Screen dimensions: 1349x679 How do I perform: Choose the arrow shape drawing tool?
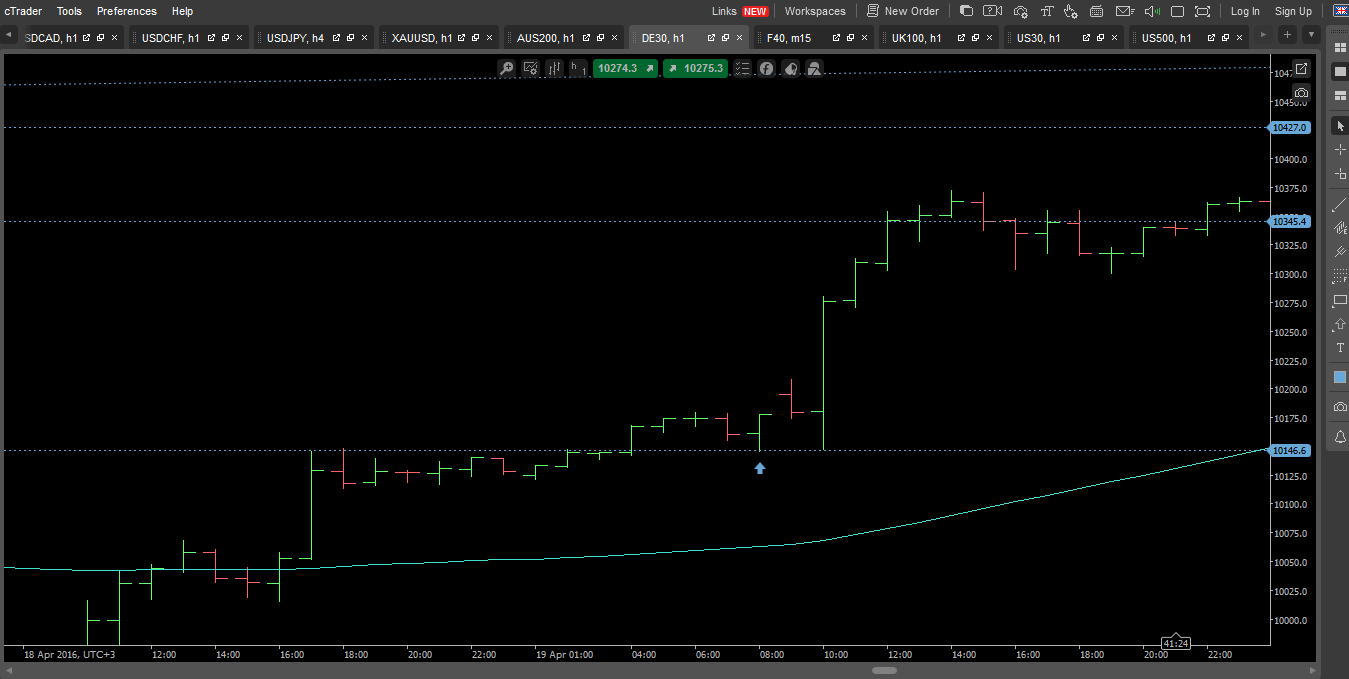(1340, 325)
